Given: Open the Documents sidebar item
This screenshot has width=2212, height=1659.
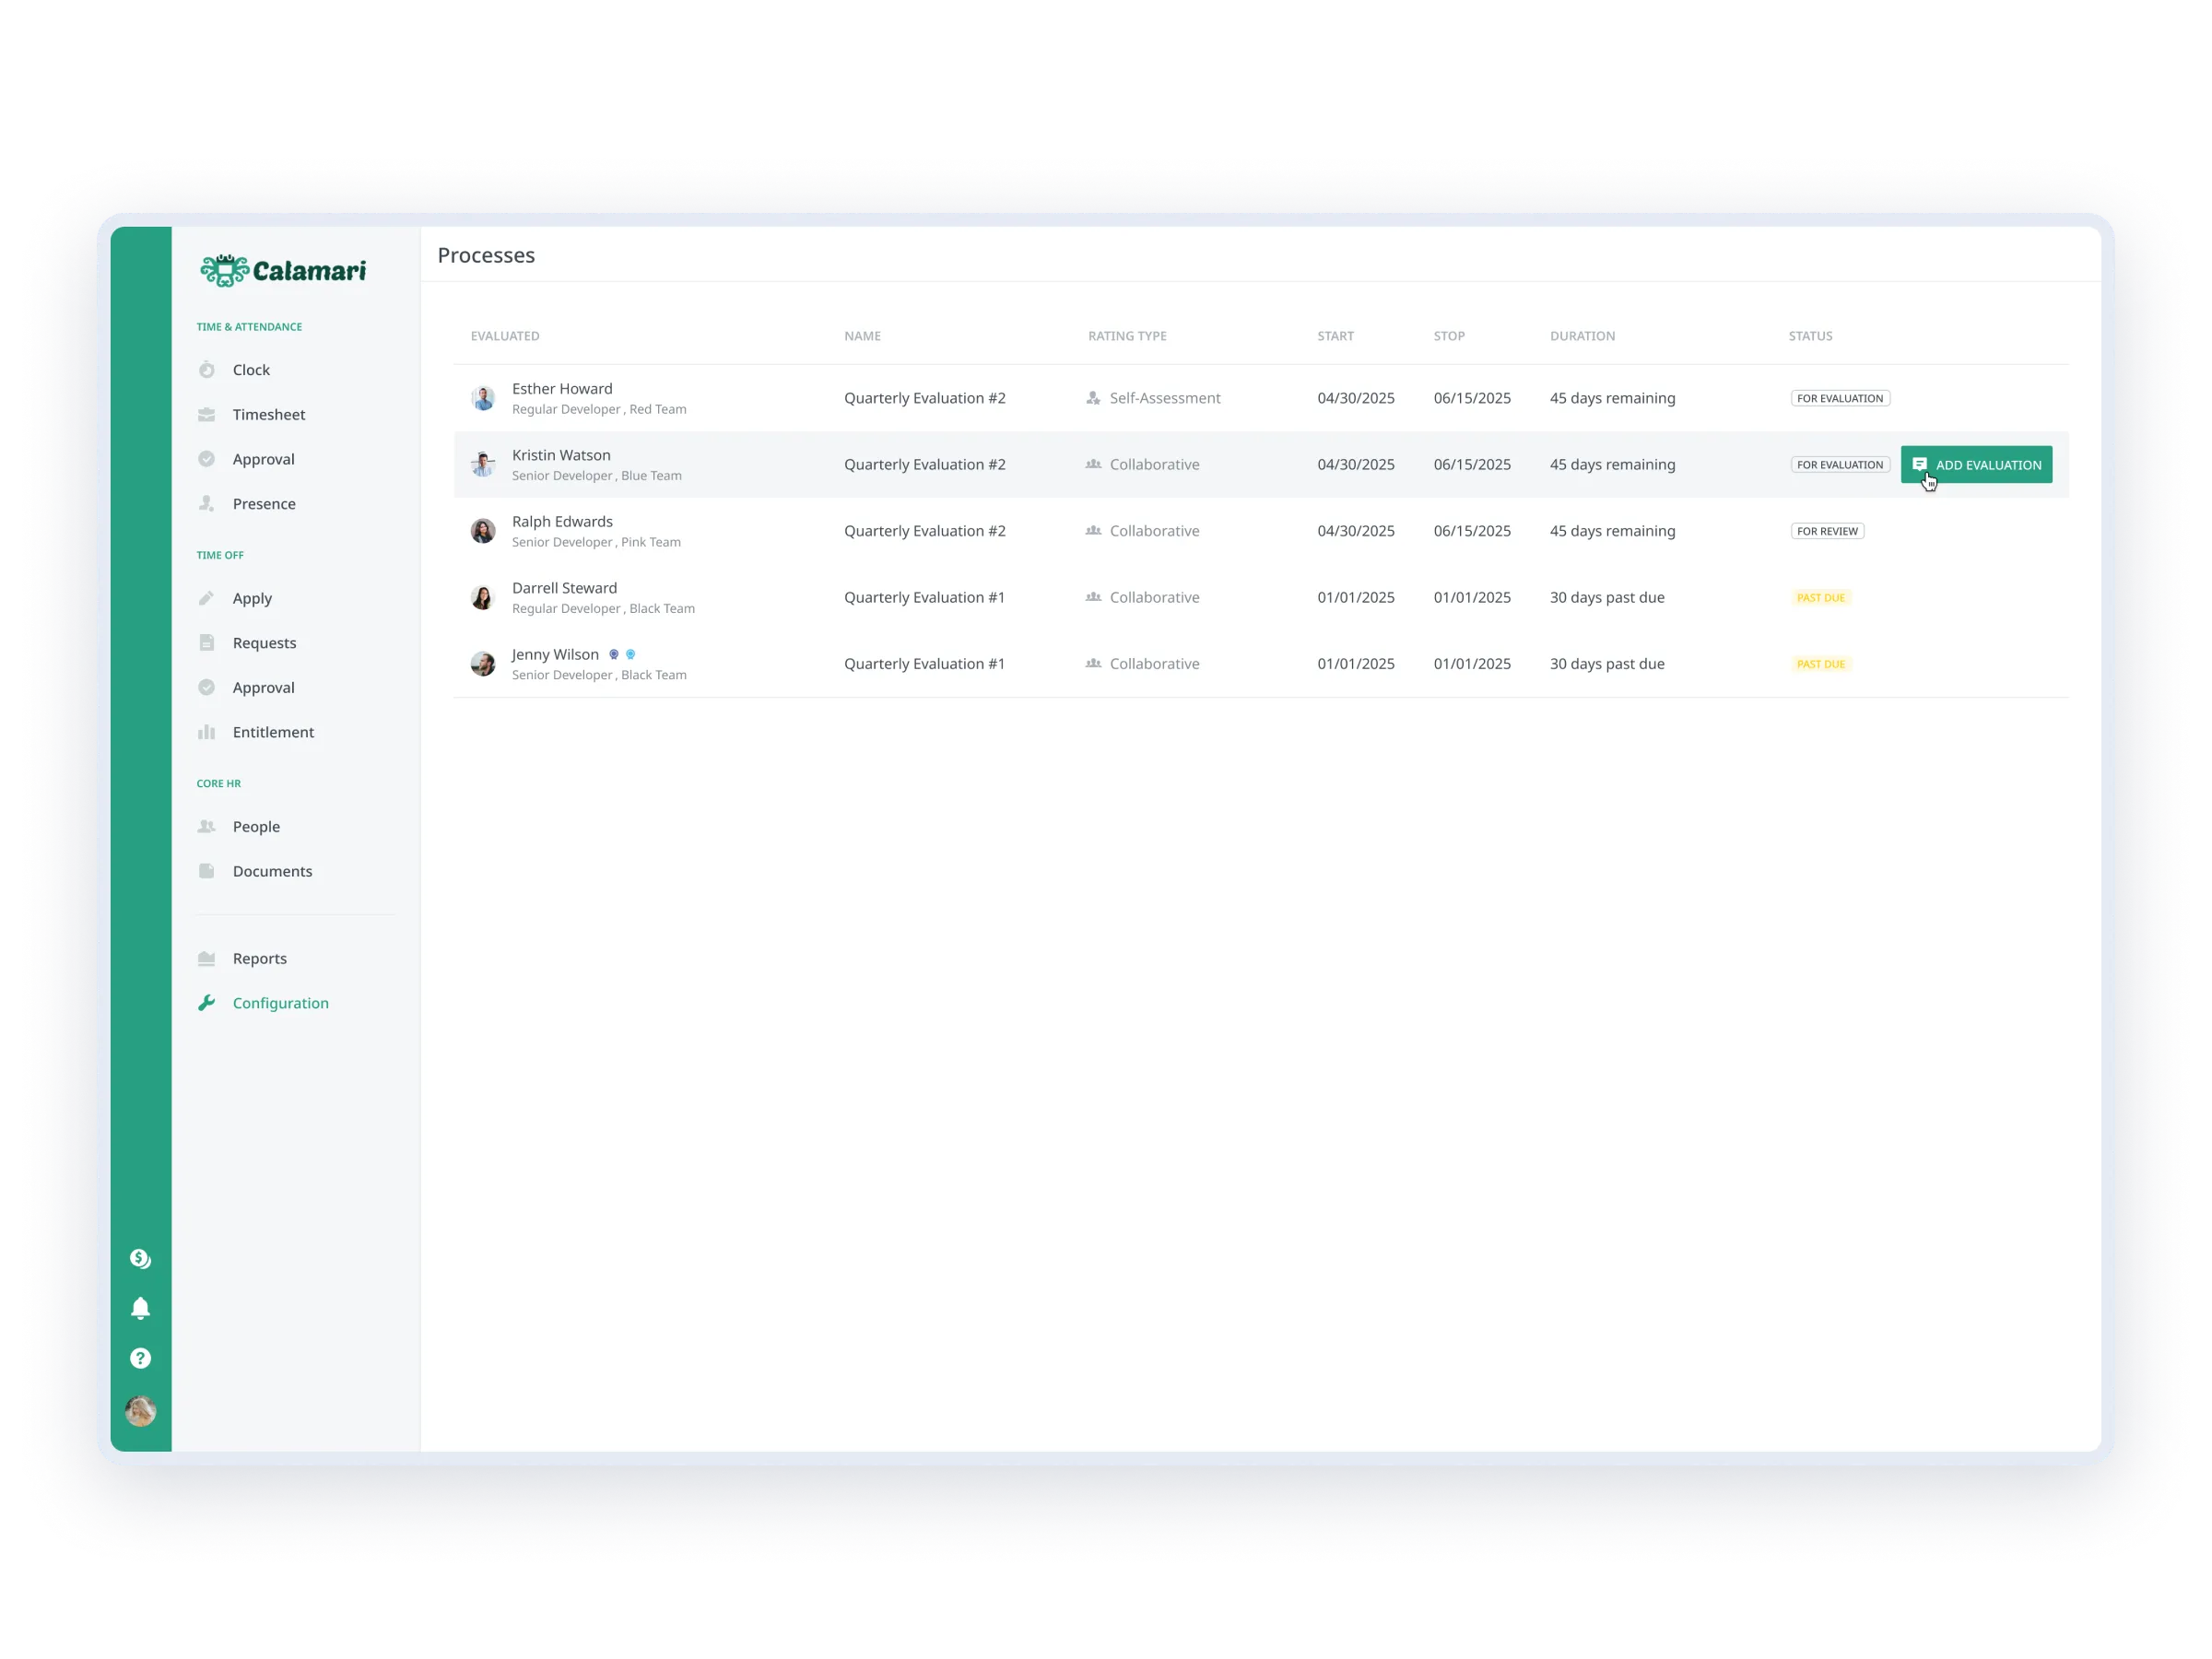Looking at the screenshot, I should (271, 871).
